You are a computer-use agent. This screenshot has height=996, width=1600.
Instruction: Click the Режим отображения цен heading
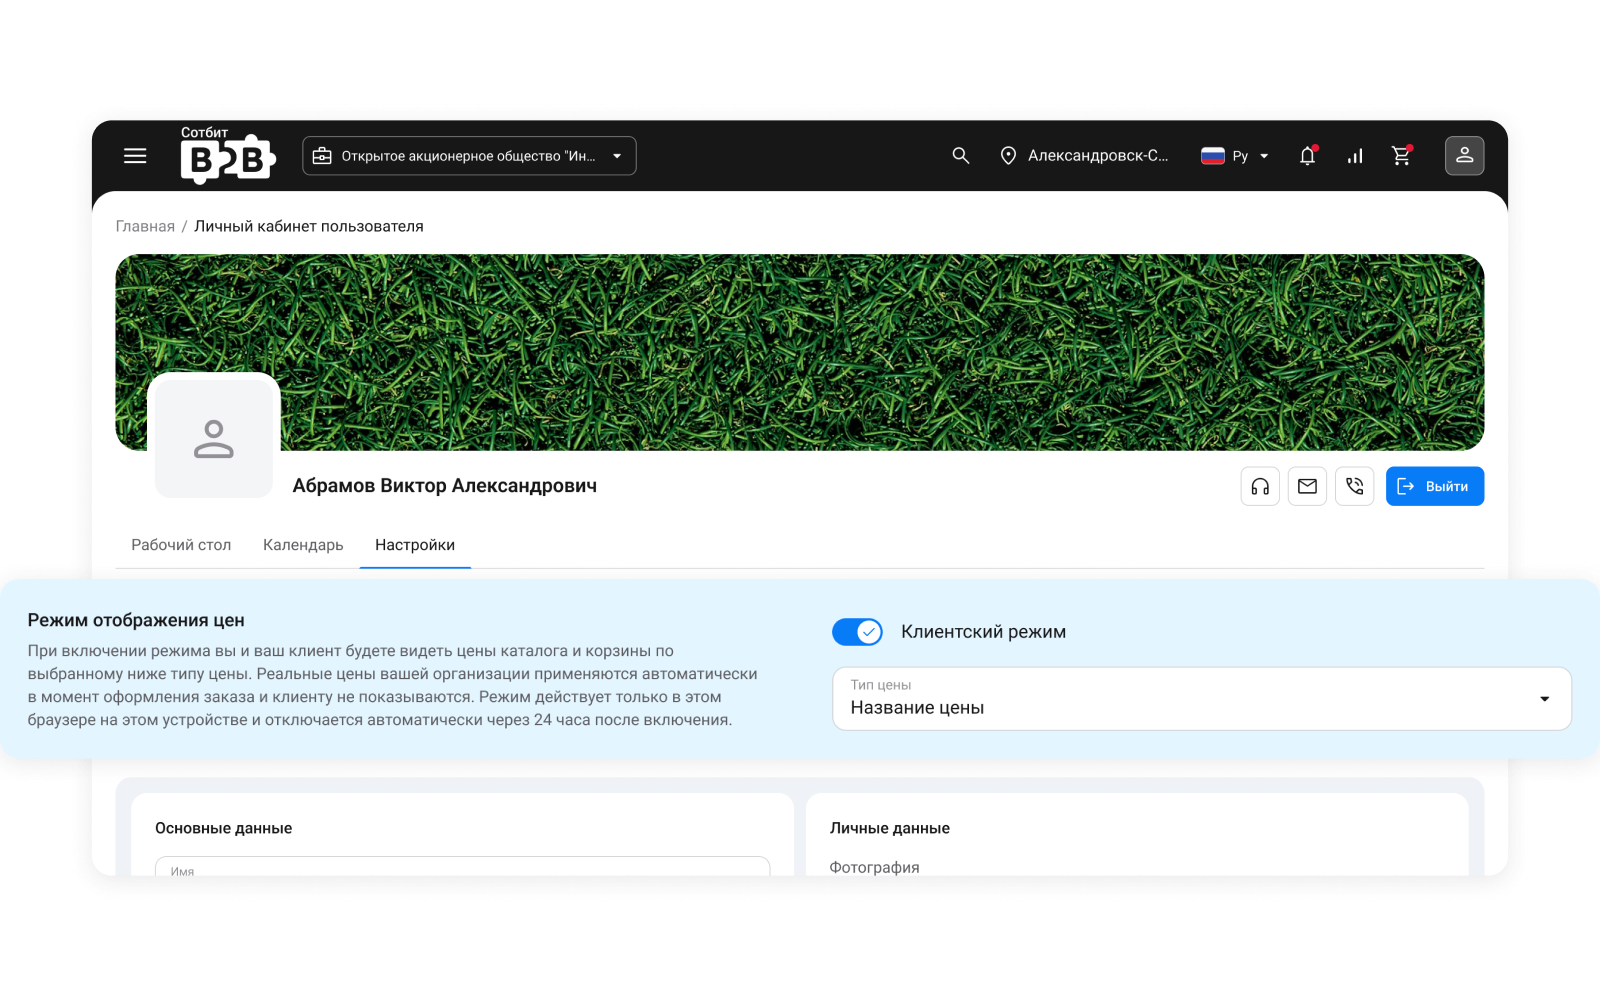coord(136,620)
